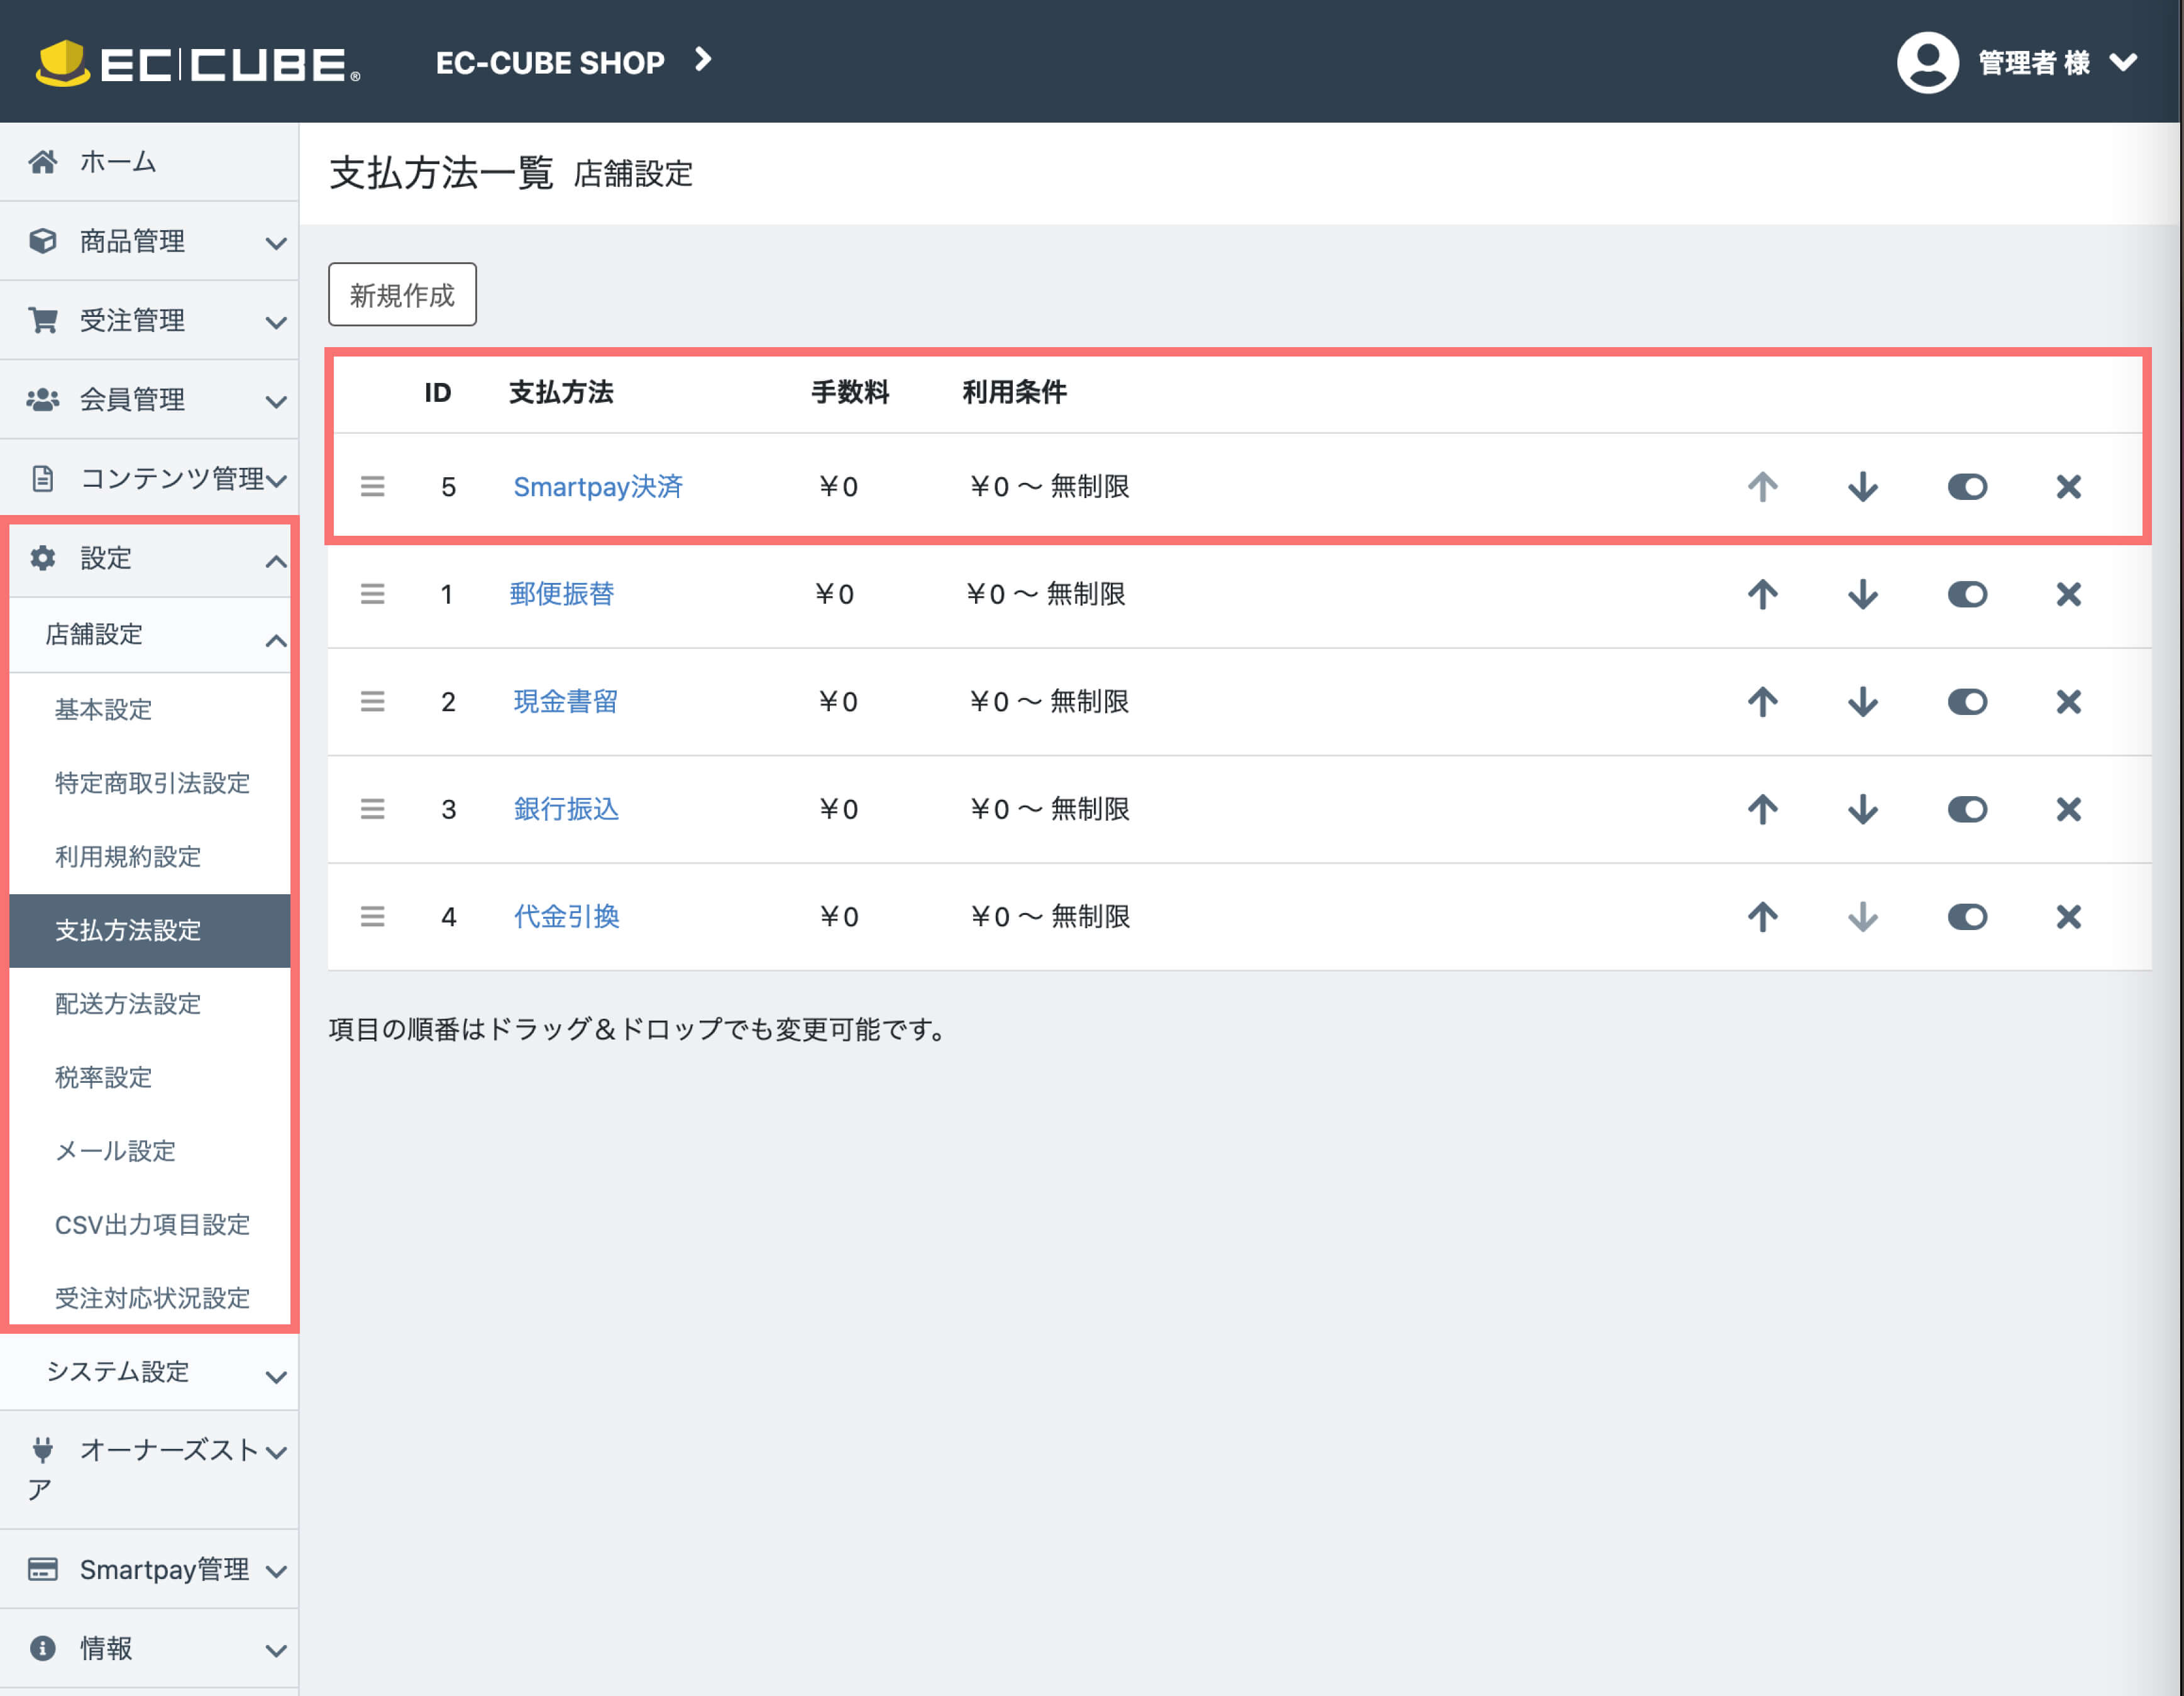Grab the drag handle of 銀行振込 row

pos(372,809)
